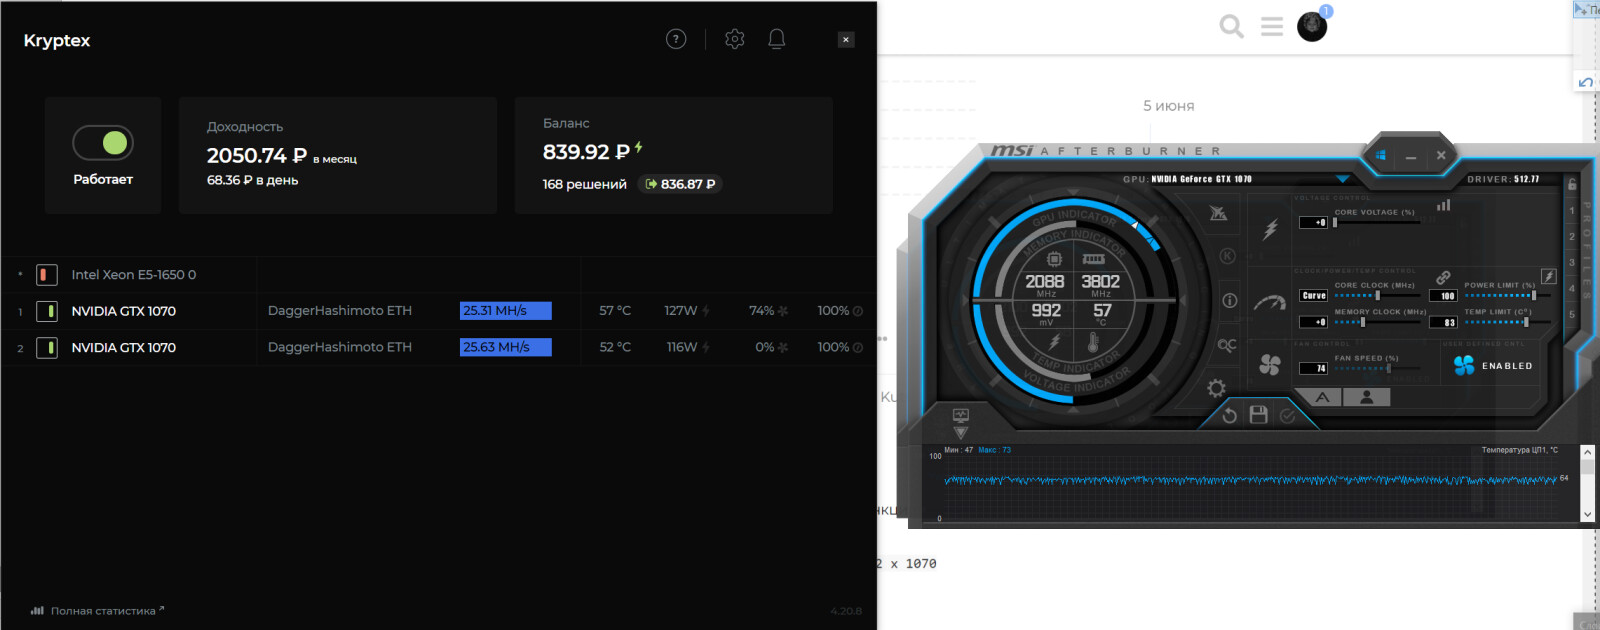Toggle the Afterburner profile lock
The height and width of the screenshot is (630, 1600).
point(1572,184)
